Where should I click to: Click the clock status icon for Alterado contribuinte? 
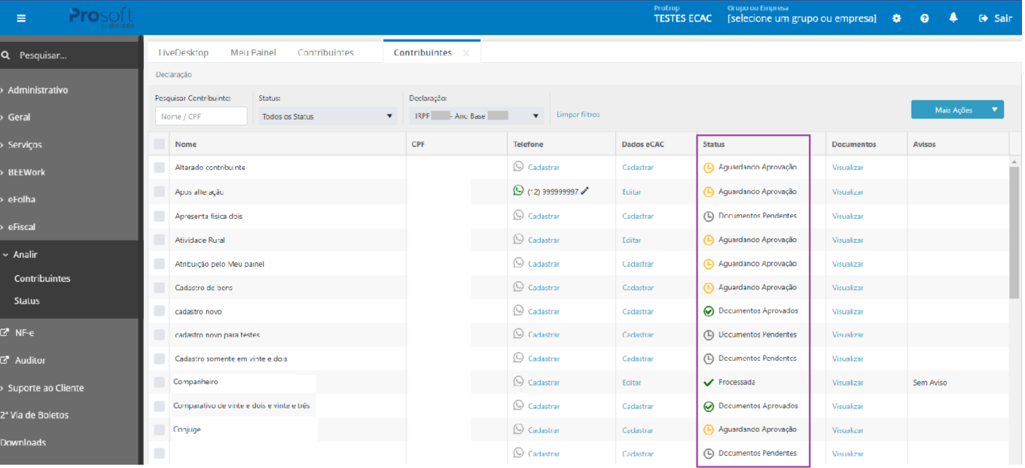pos(708,167)
